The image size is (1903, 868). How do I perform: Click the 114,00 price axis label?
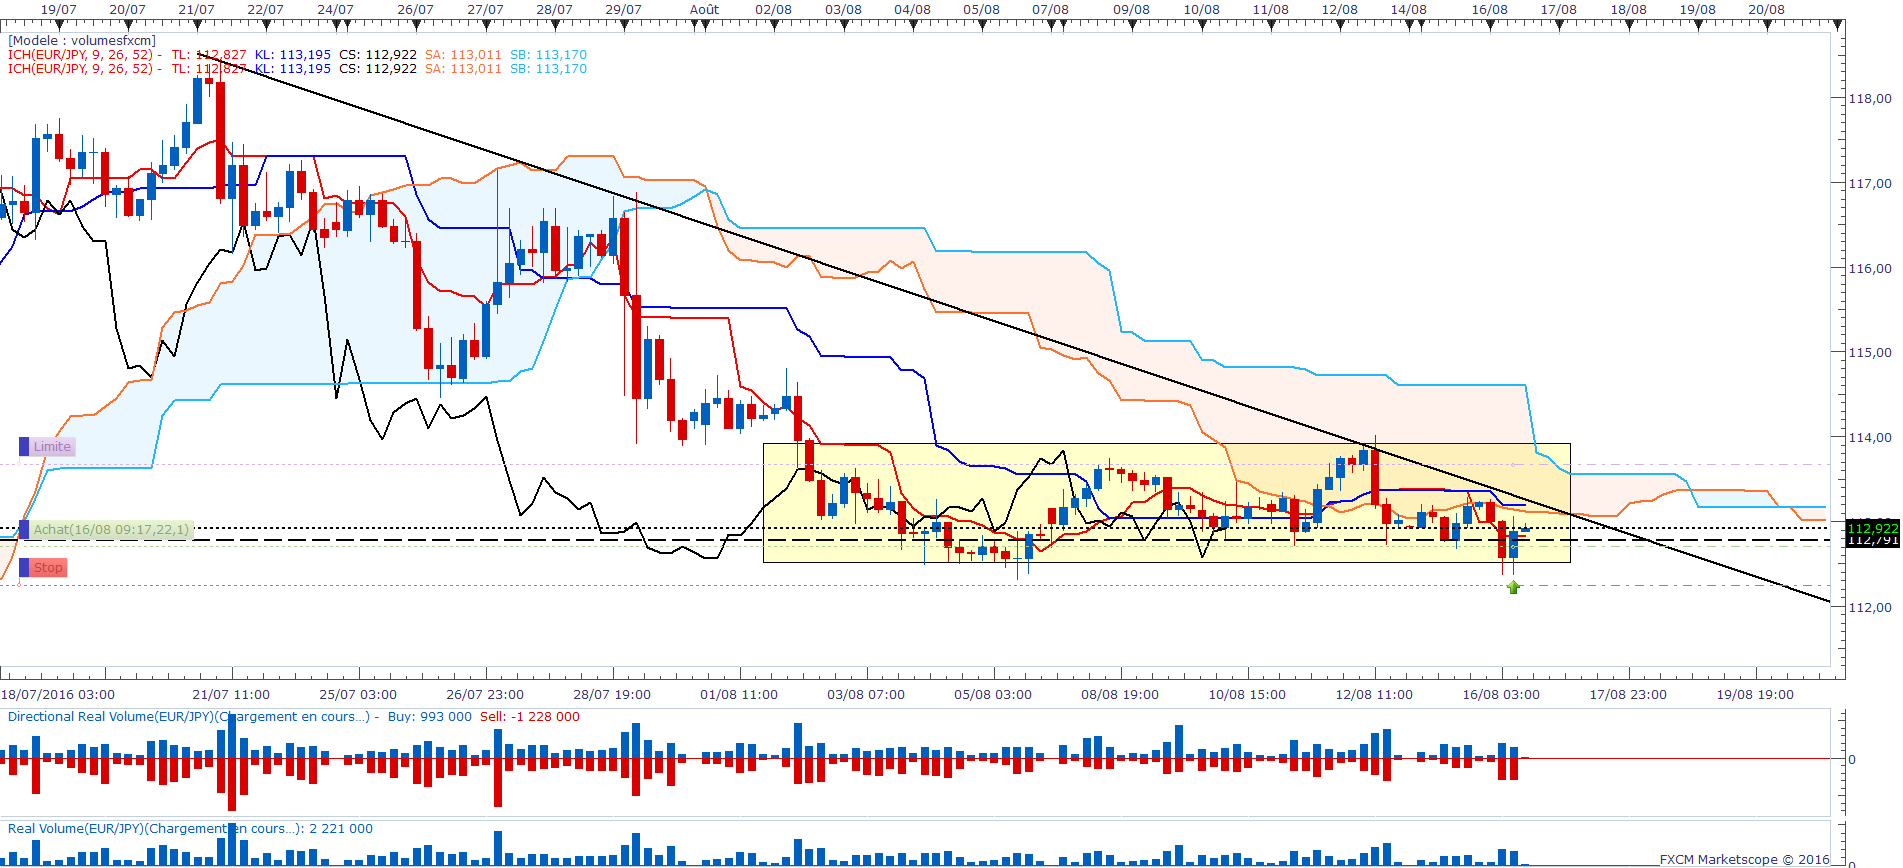(x=1870, y=438)
